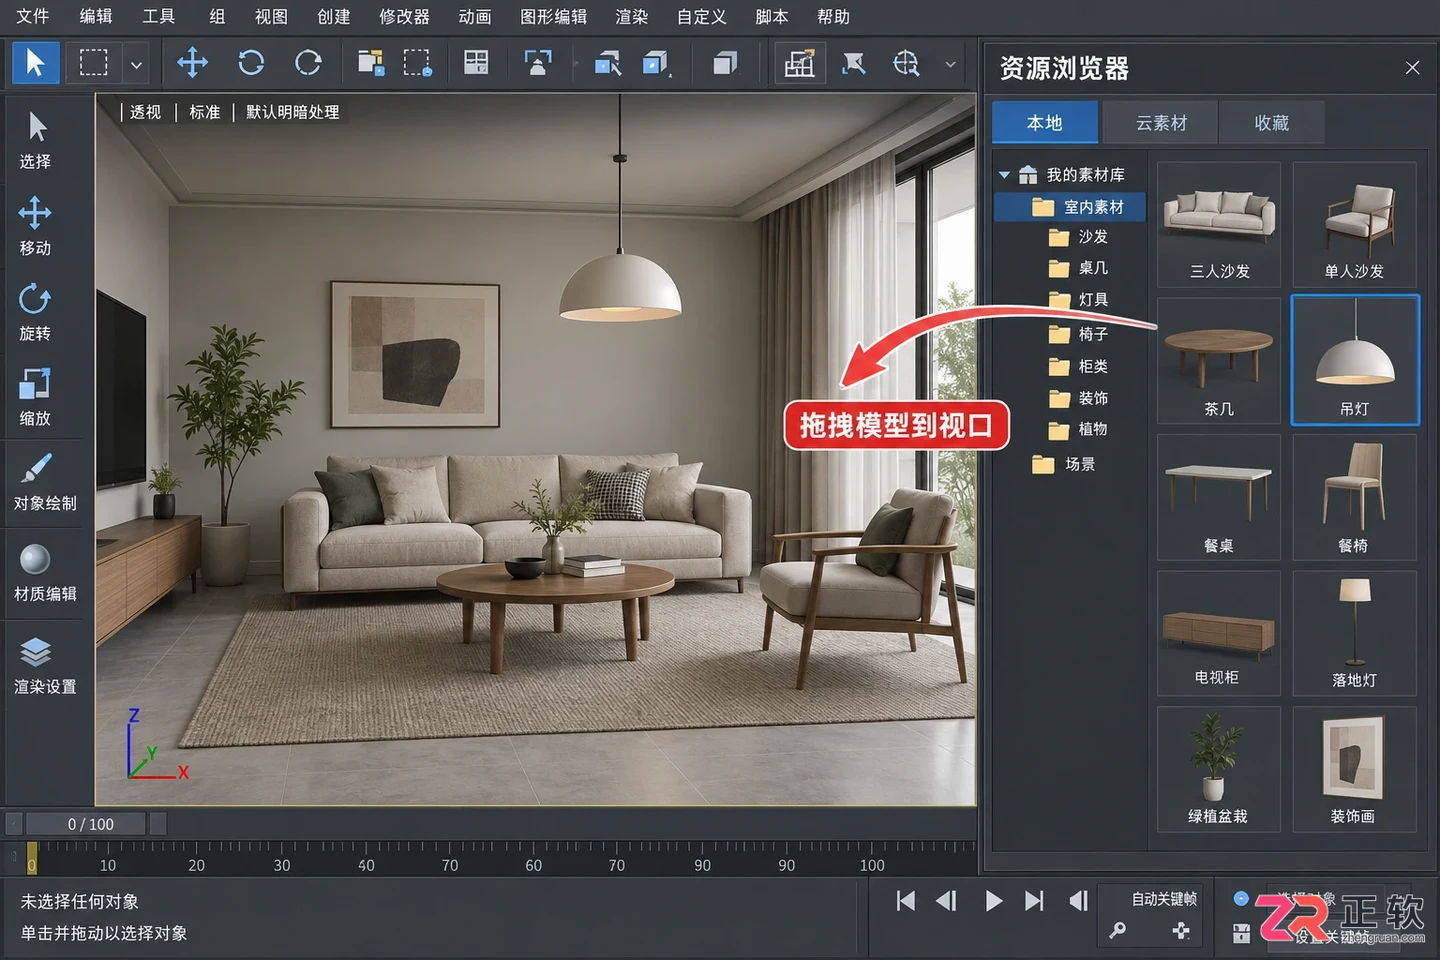Image resolution: width=1440 pixels, height=960 pixels.
Task: Open the 修改器 menu
Action: 404,17
